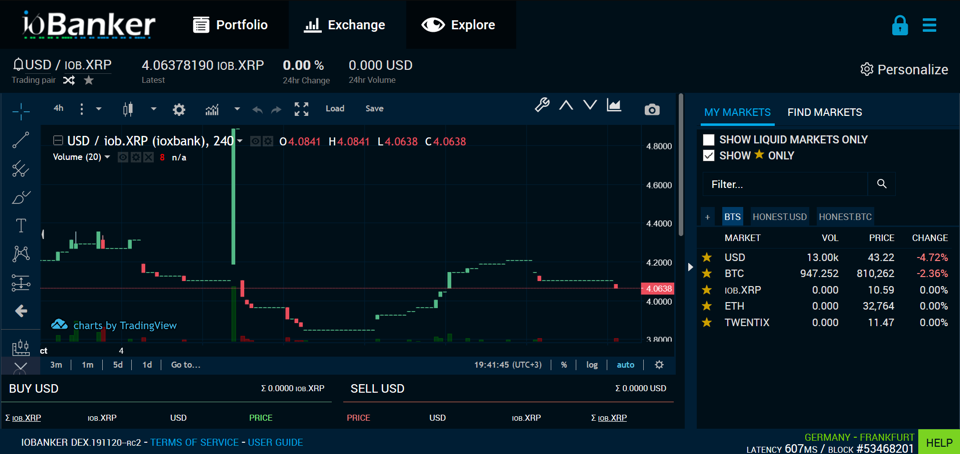Open the 4h interval dropdown arrow
This screenshot has height=454, width=960.
click(x=99, y=110)
